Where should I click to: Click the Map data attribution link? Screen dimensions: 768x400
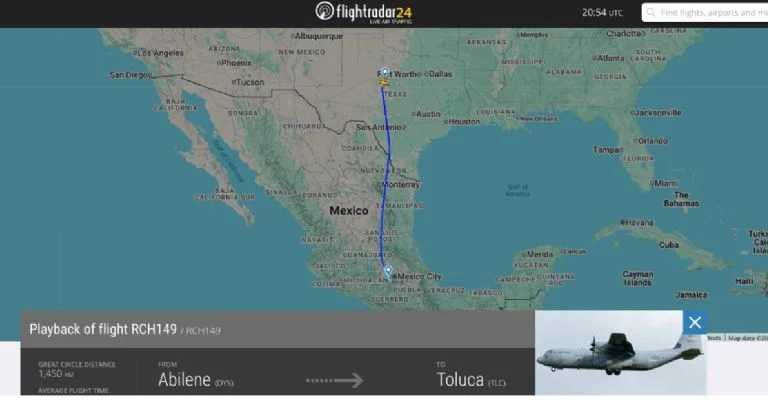pos(747,338)
